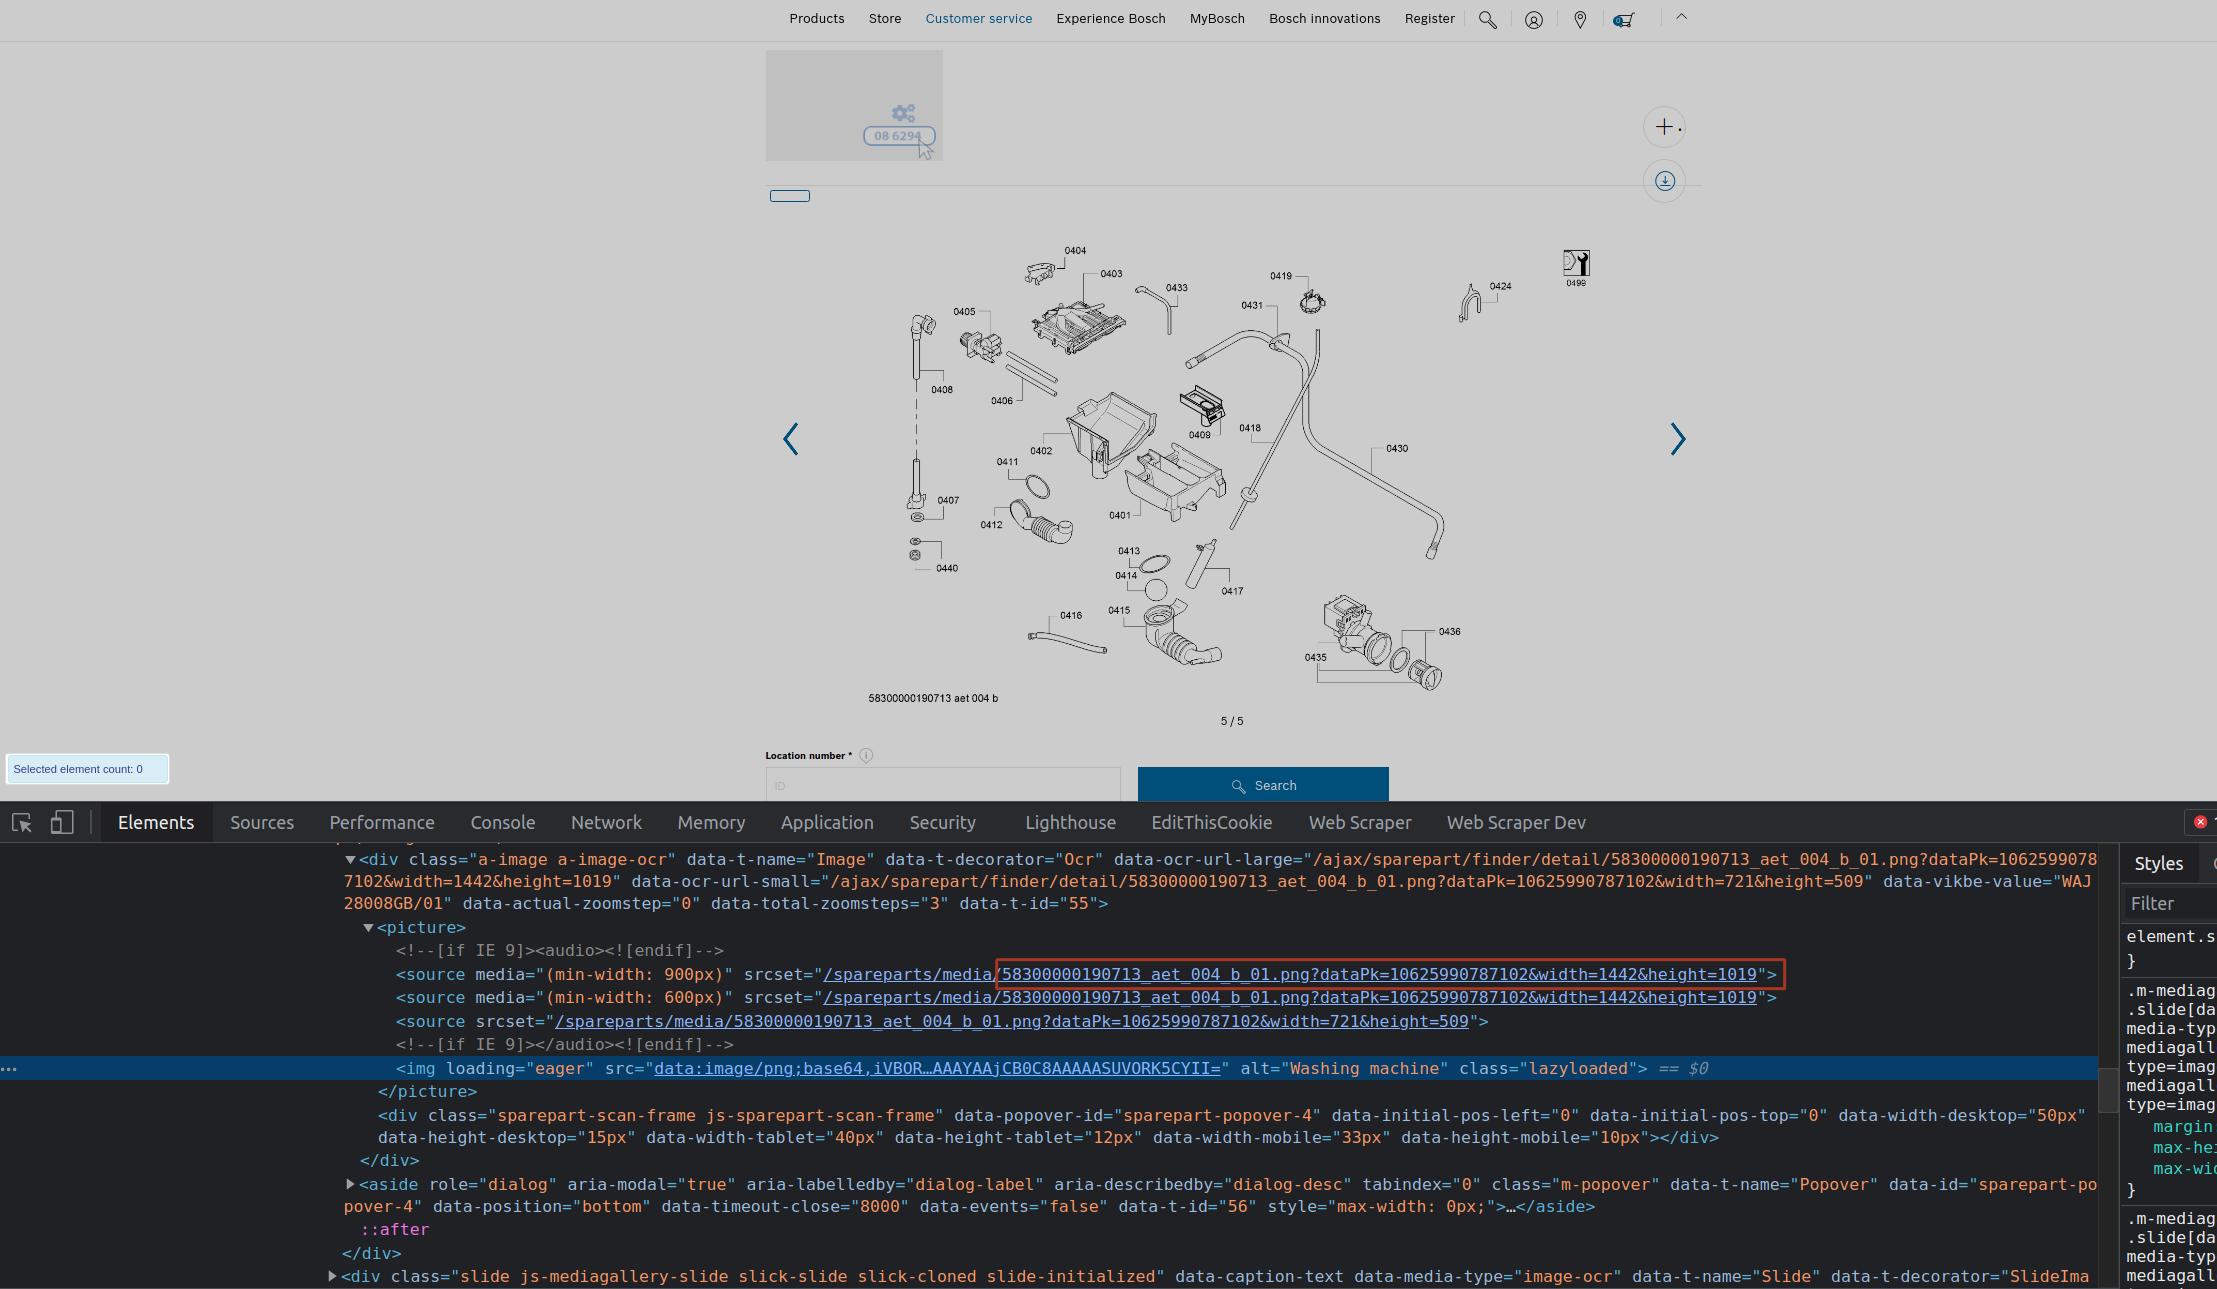The width and height of the screenshot is (2217, 1289).
Task: Activate DevTools inspect element picker icon
Action: (22, 823)
